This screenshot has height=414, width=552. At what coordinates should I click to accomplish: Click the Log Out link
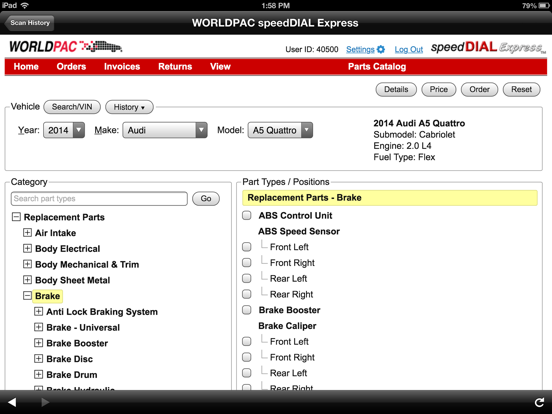408,50
